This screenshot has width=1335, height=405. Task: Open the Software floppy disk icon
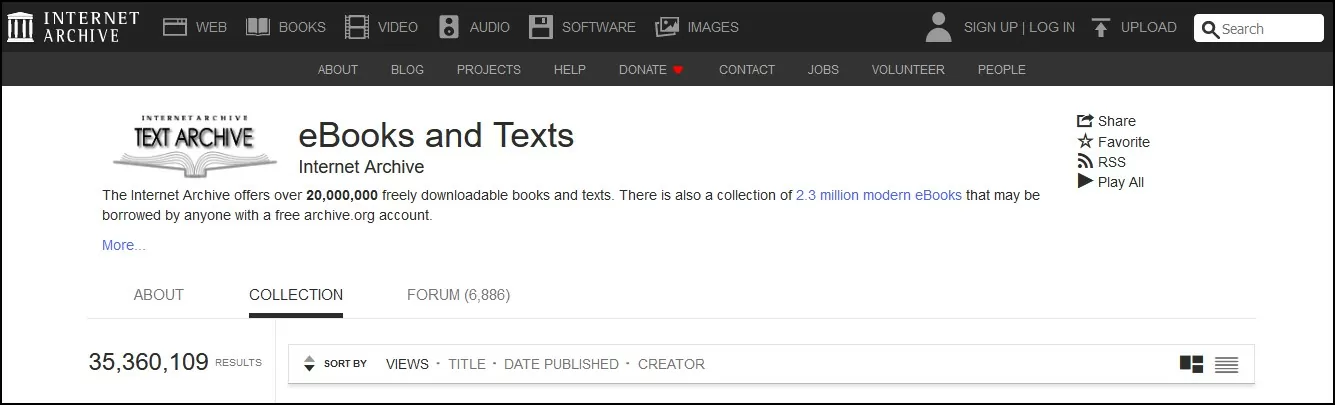[541, 27]
